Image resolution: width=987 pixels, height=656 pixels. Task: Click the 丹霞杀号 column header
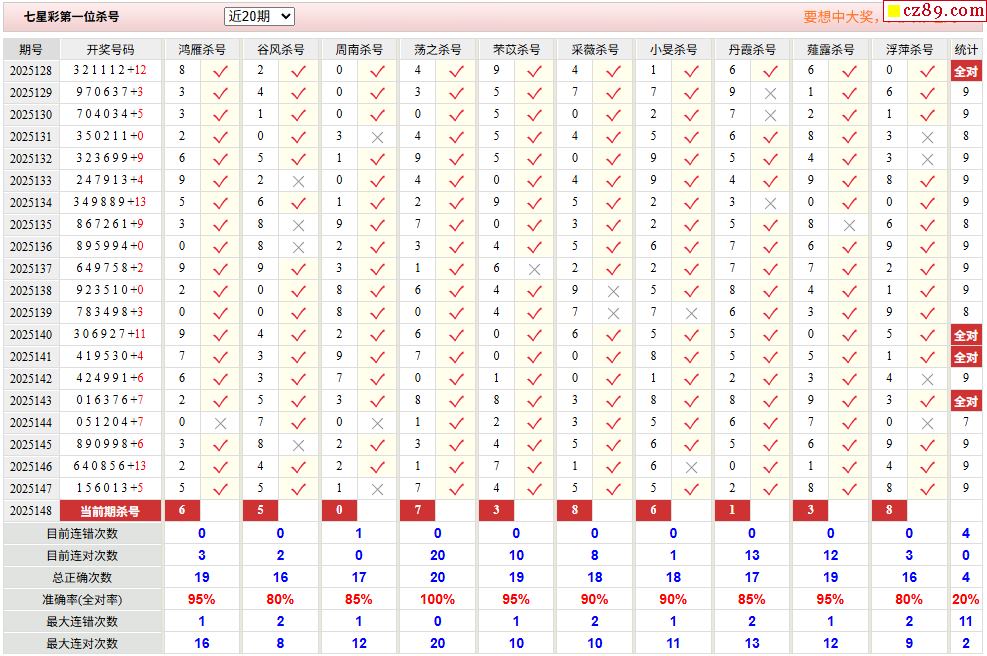pos(752,49)
